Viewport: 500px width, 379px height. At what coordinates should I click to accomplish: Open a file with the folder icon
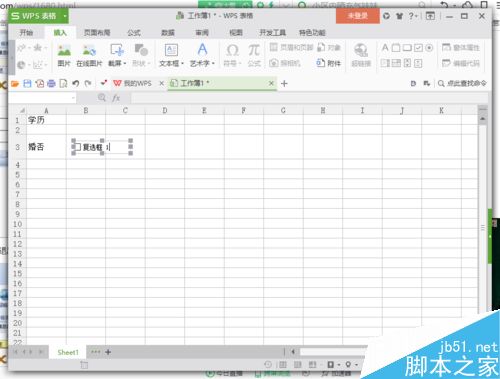point(15,84)
